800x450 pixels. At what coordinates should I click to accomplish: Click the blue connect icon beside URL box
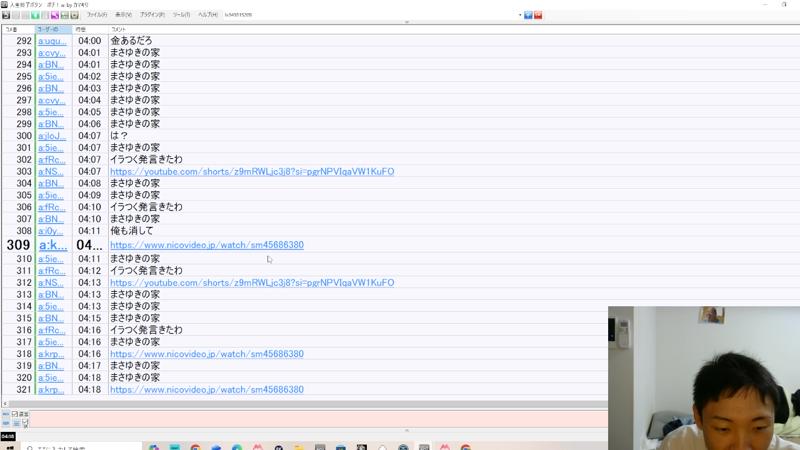pos(528,15)
